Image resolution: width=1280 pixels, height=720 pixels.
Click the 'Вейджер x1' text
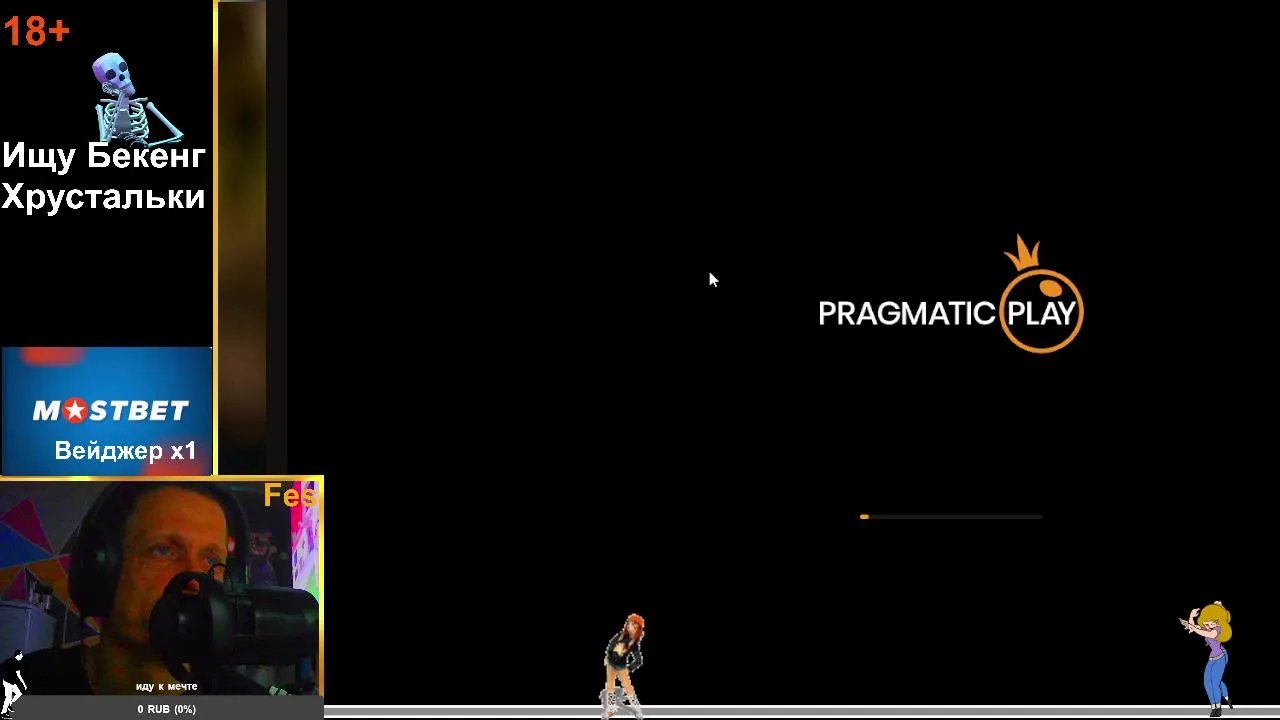pos(125,451)
